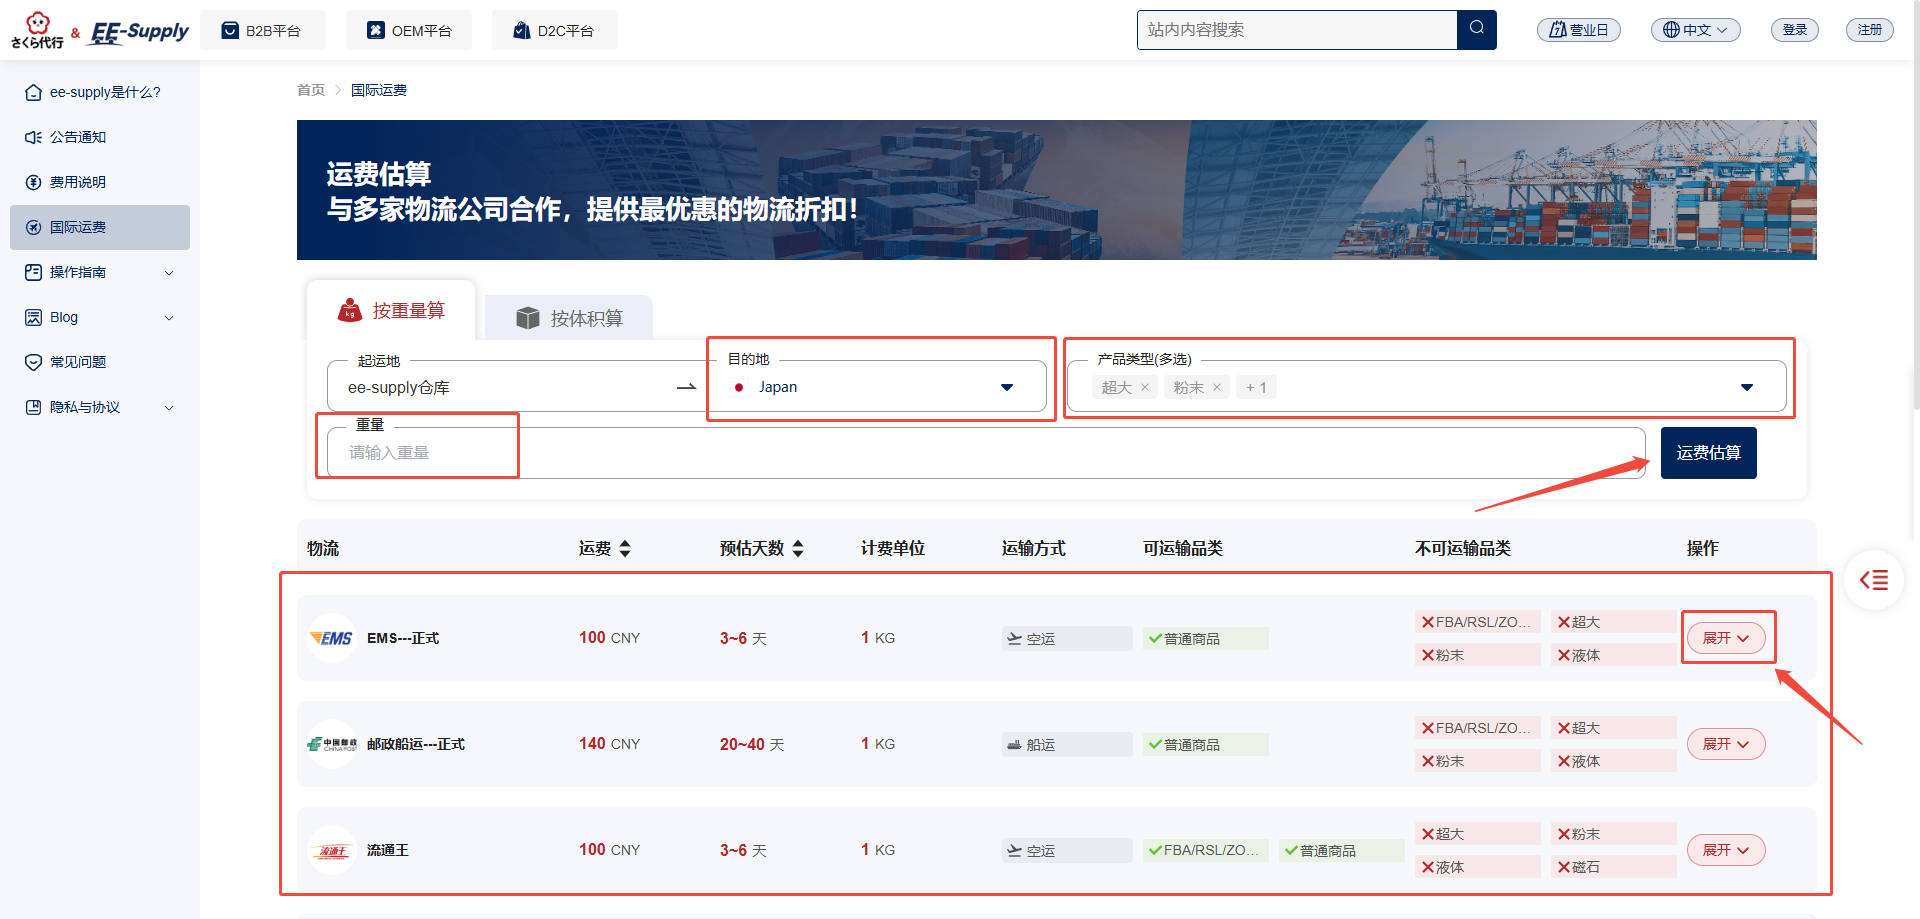This screenshot has width=1920, height=919.
Task: Switch to the 按体积算 tab
Action: tap(569, 318)
